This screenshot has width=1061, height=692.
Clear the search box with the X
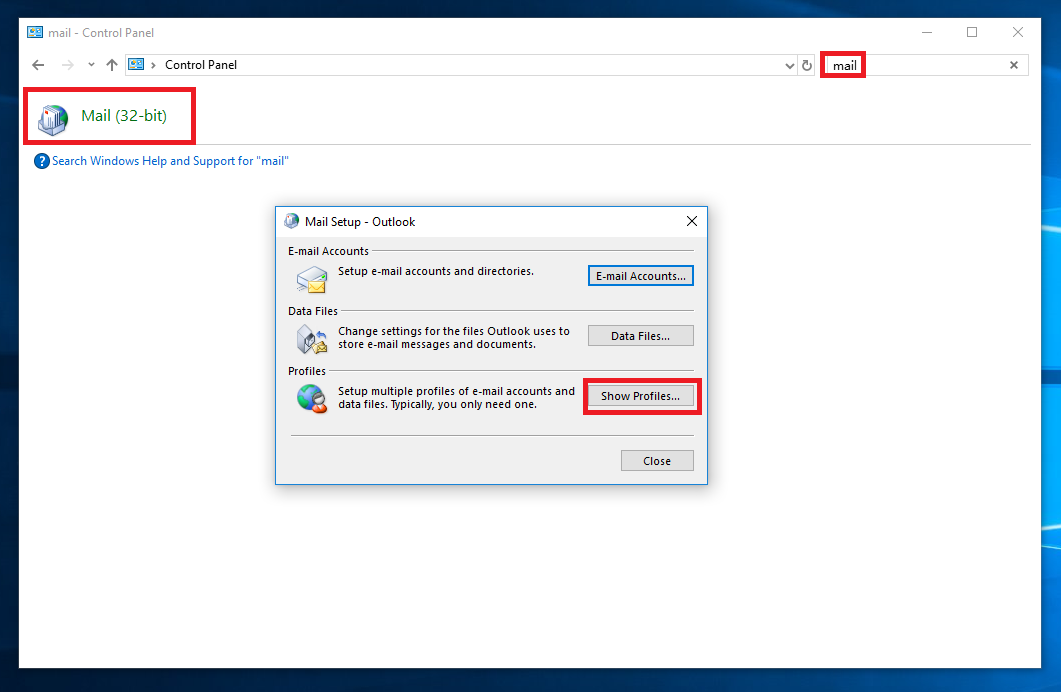tap(1014, 65)
